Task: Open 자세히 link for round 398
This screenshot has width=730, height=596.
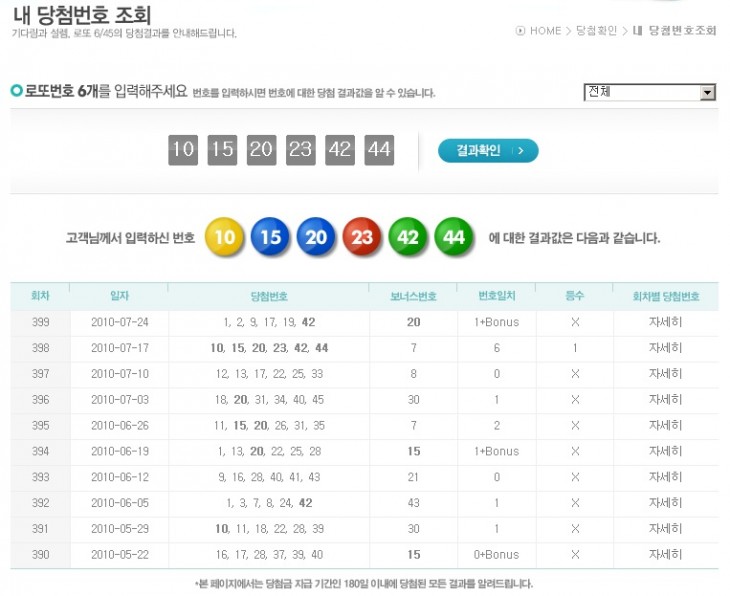Action: [x=665, y=348]
